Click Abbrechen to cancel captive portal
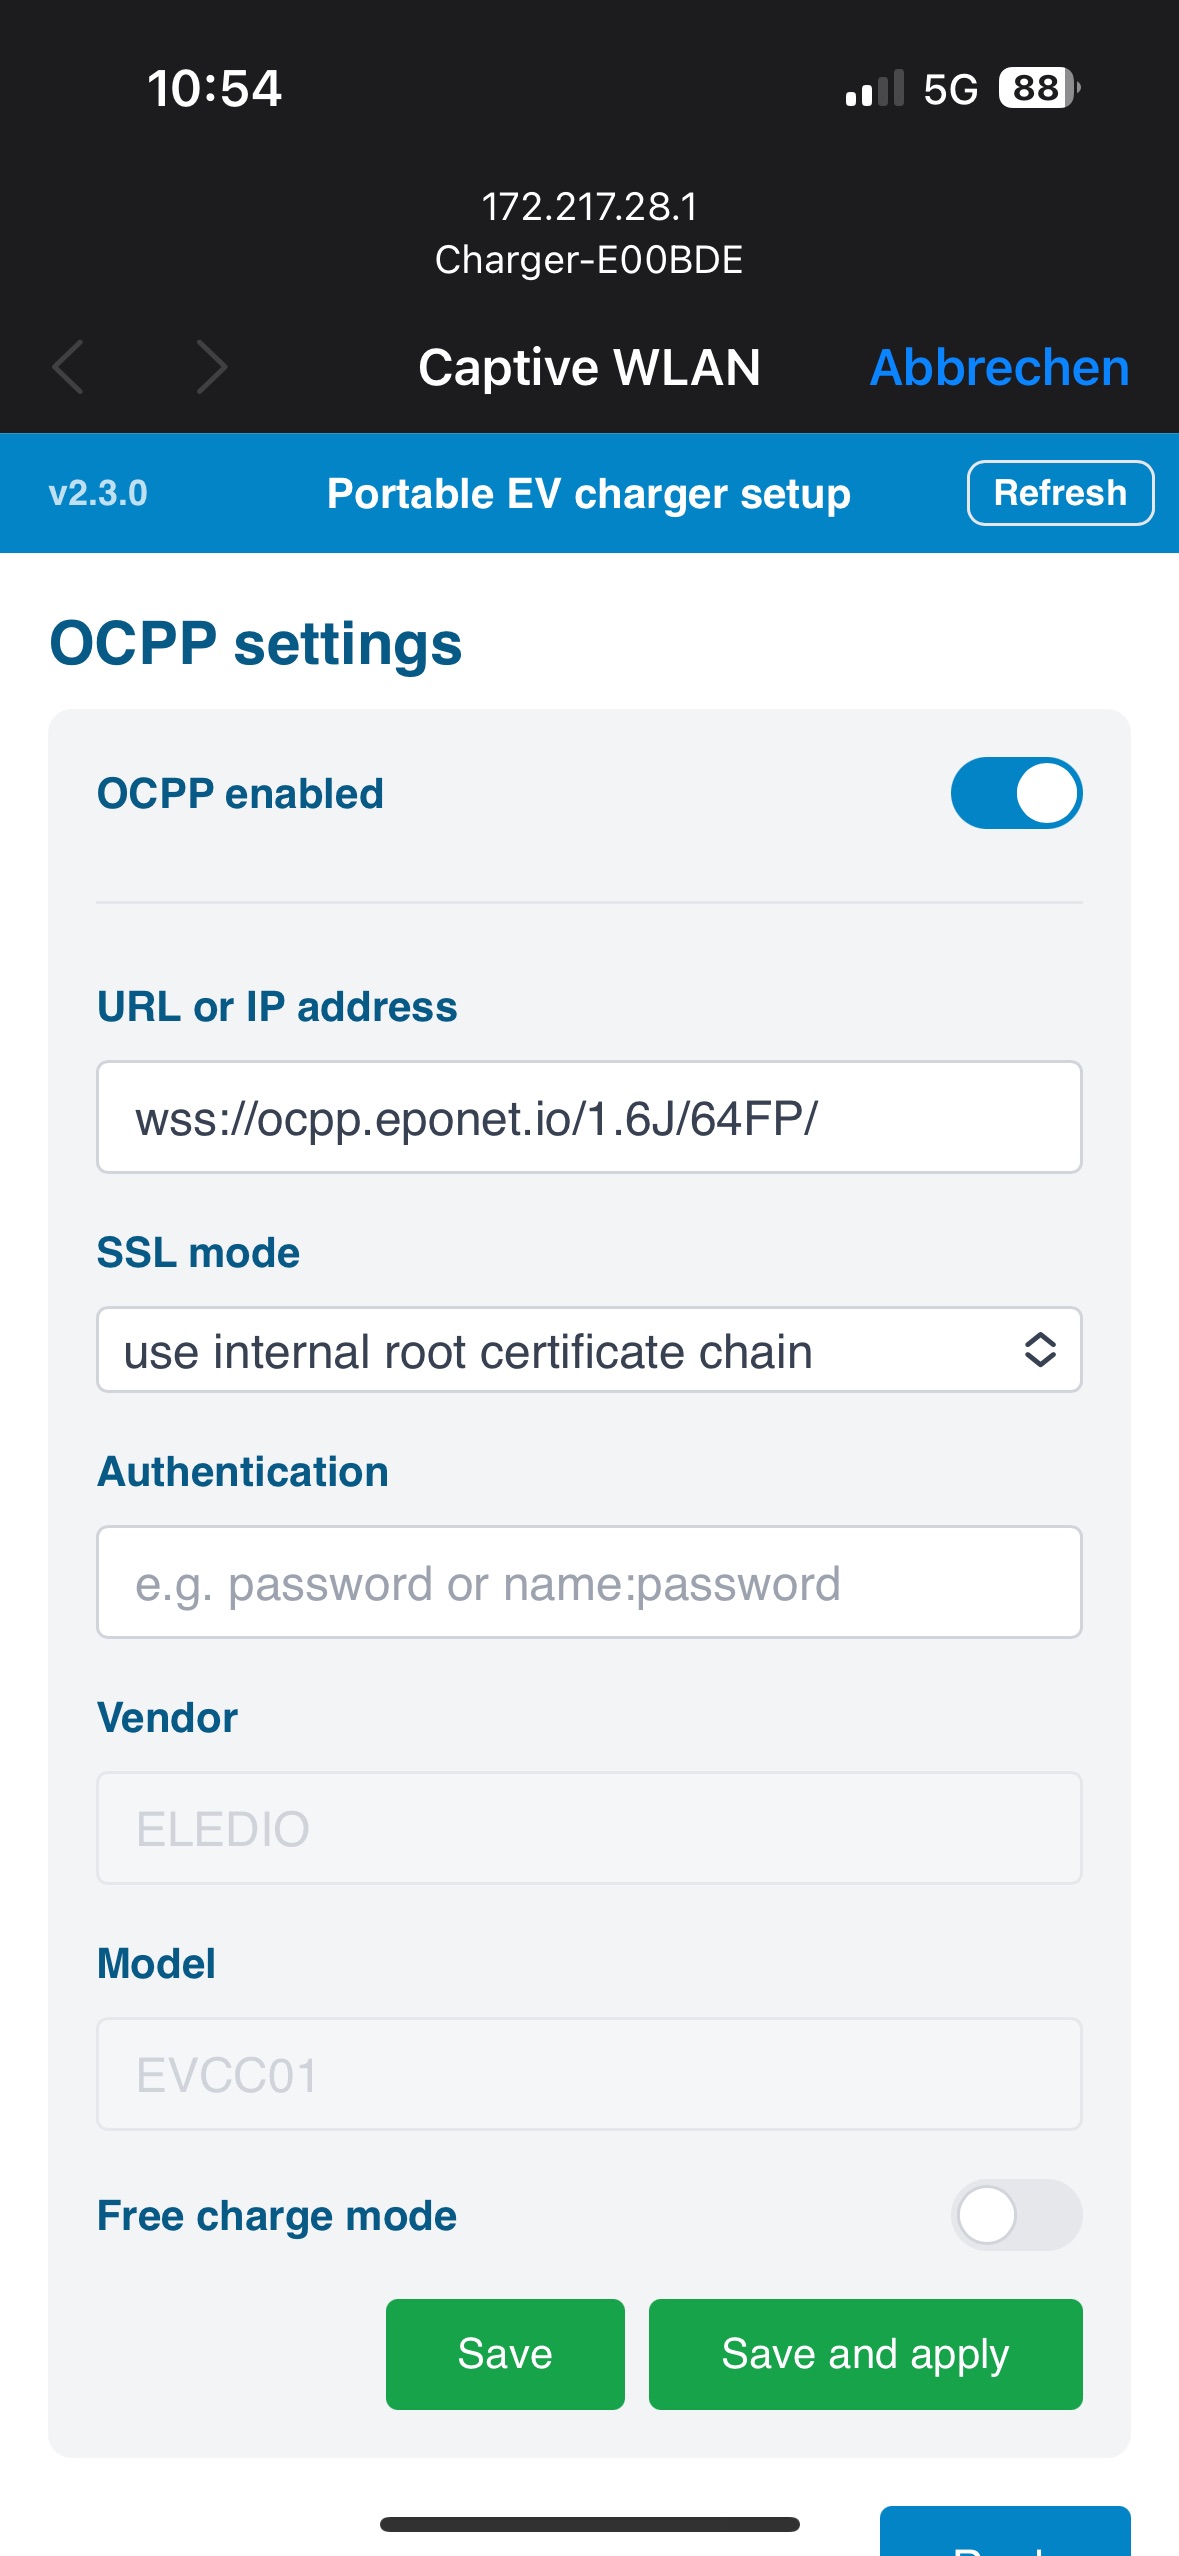This screenshot has height=2556, width=1179. point(1000,367)
